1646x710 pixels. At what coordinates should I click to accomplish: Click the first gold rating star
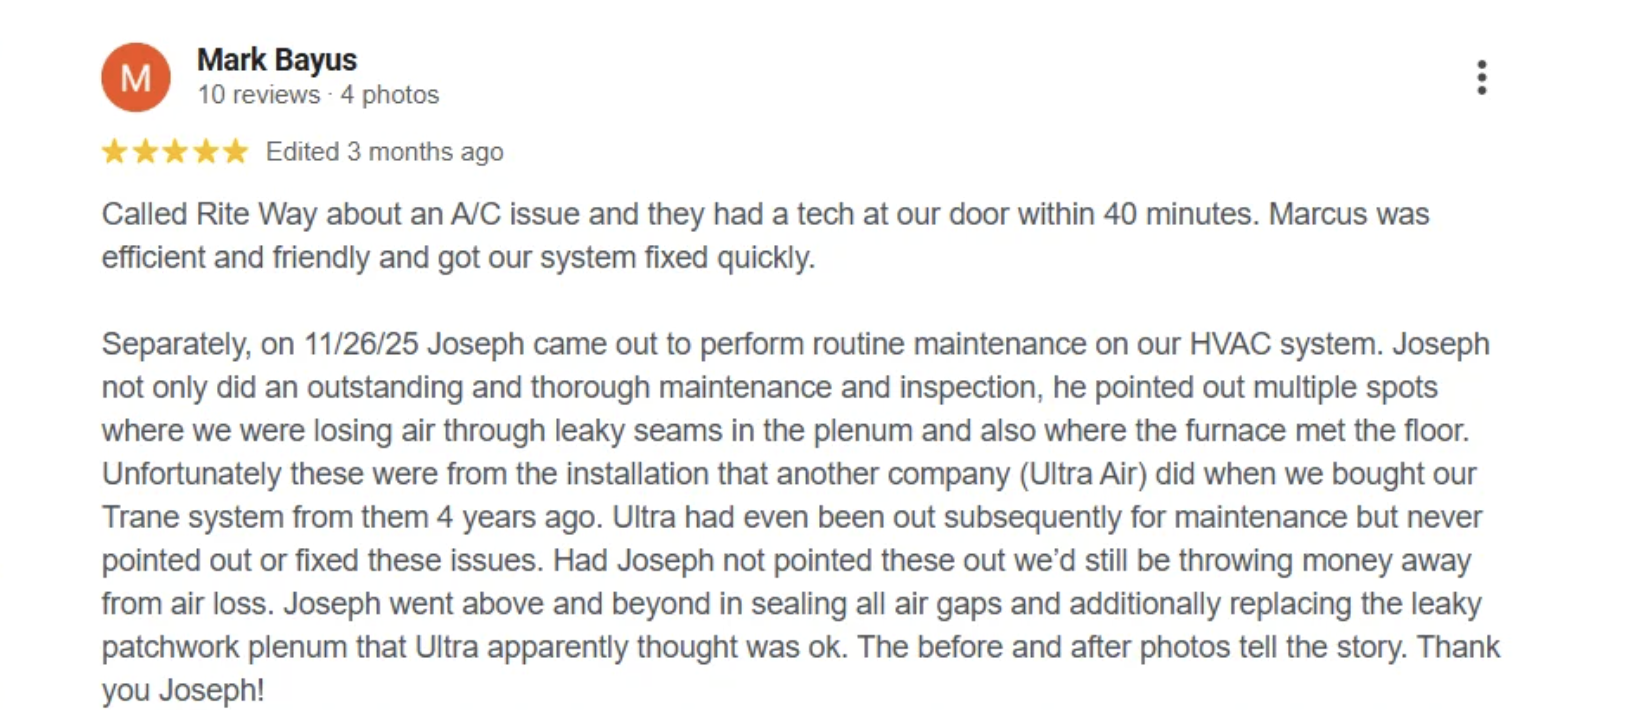click(115, 152)
